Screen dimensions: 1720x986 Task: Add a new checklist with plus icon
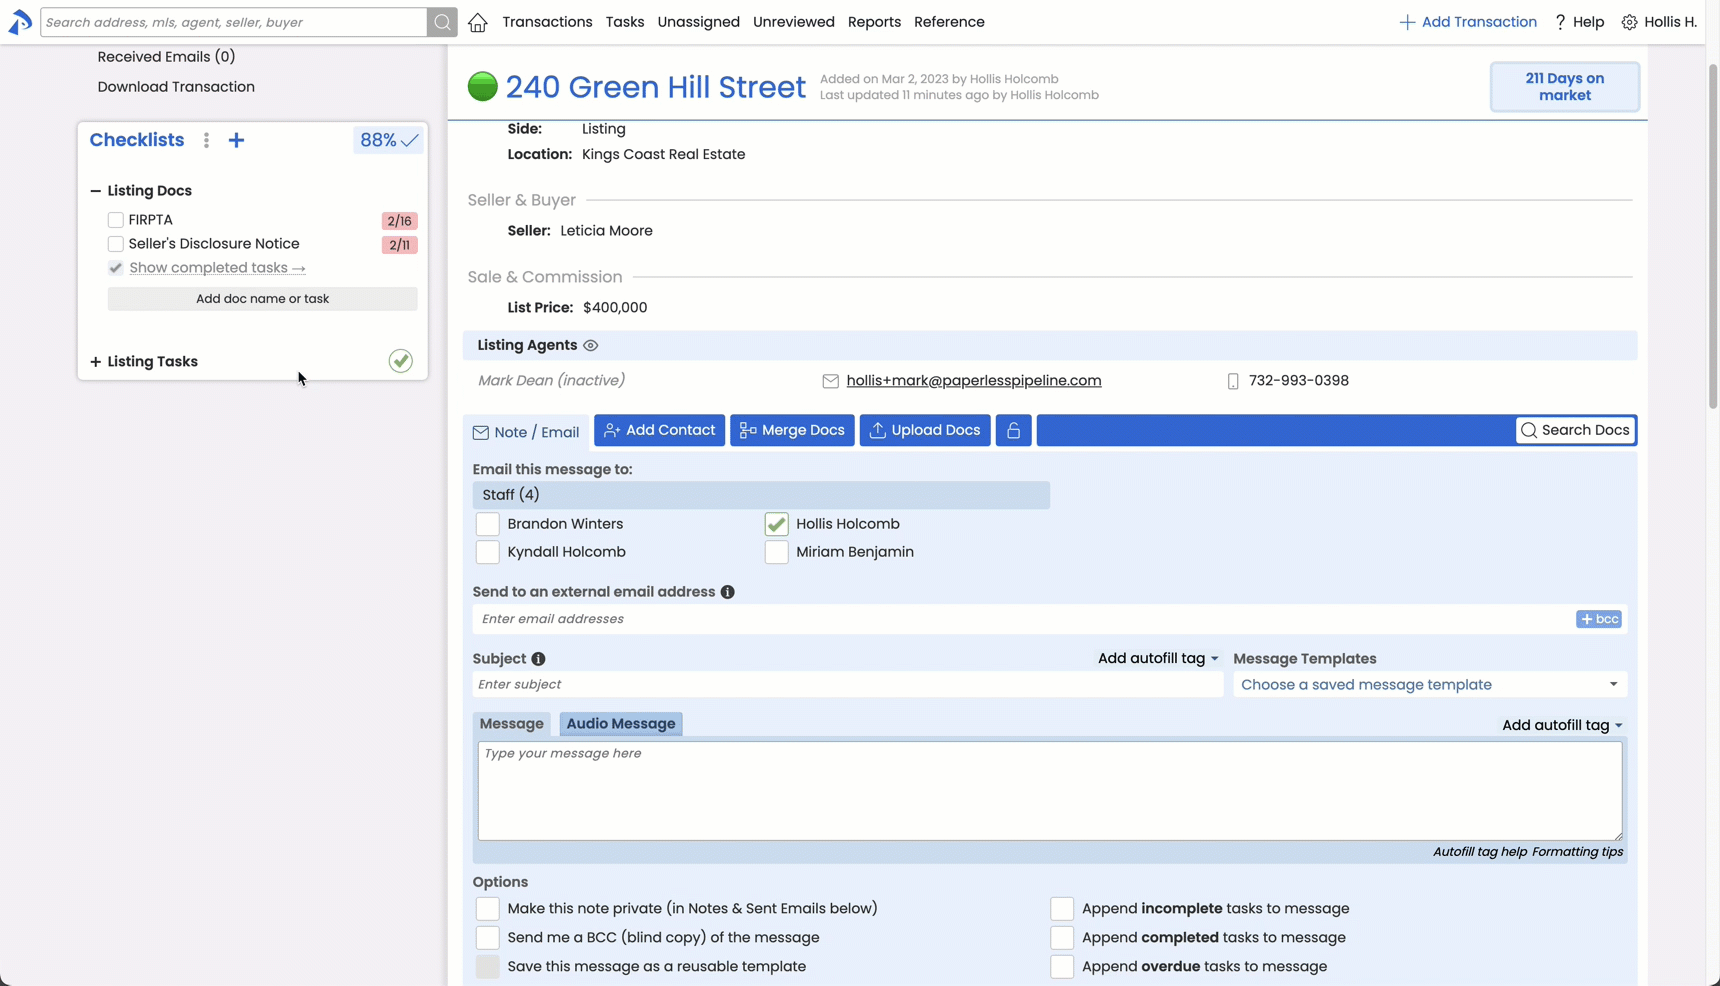click(x=236, y=140)
